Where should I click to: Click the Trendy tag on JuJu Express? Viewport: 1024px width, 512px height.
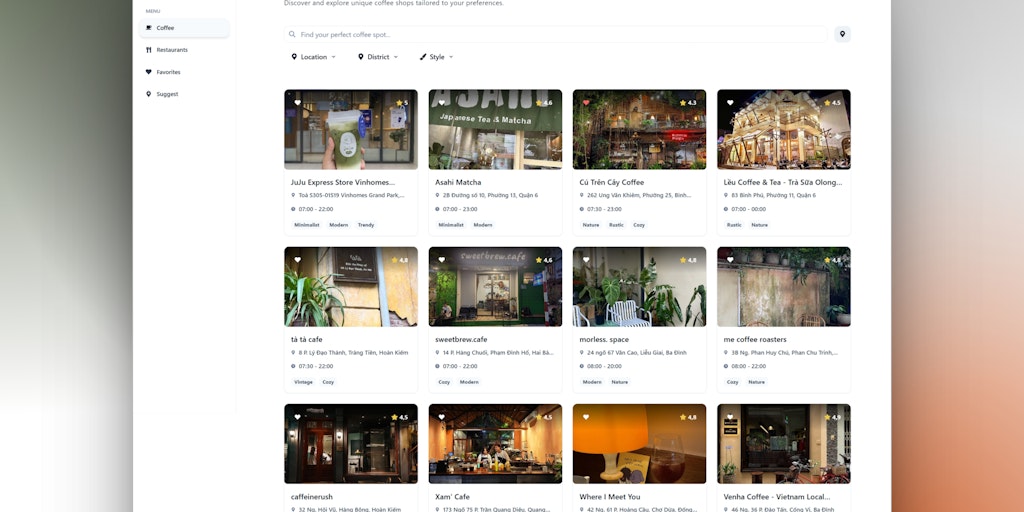[366, 225]
